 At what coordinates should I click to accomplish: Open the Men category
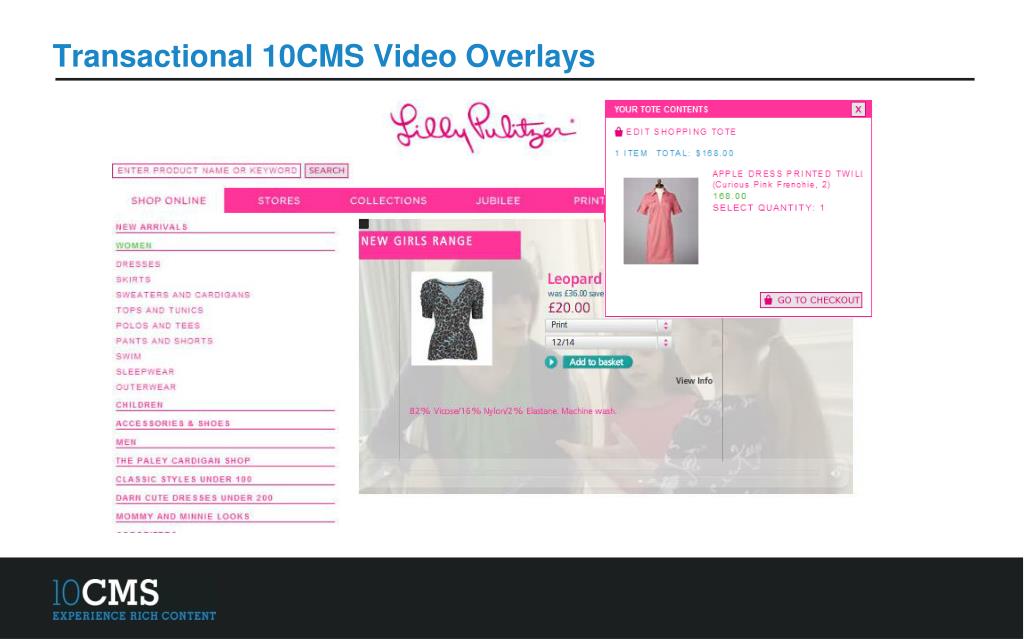(x=126, y=442)
